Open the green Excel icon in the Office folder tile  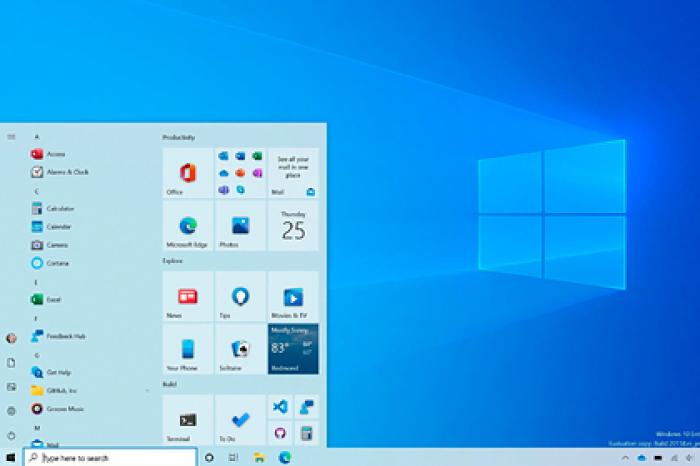[x=257, y=156]
